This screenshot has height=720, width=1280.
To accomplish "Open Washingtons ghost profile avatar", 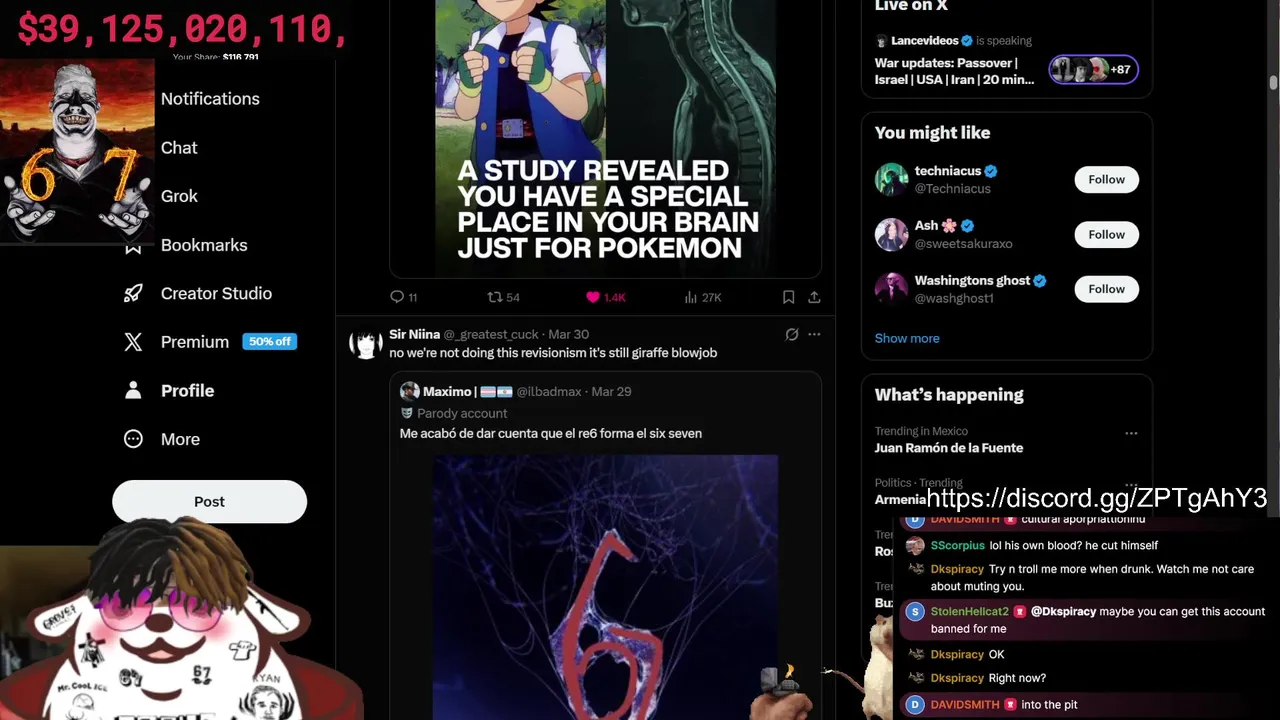I will pyautogui.click(x=891, y=289).
